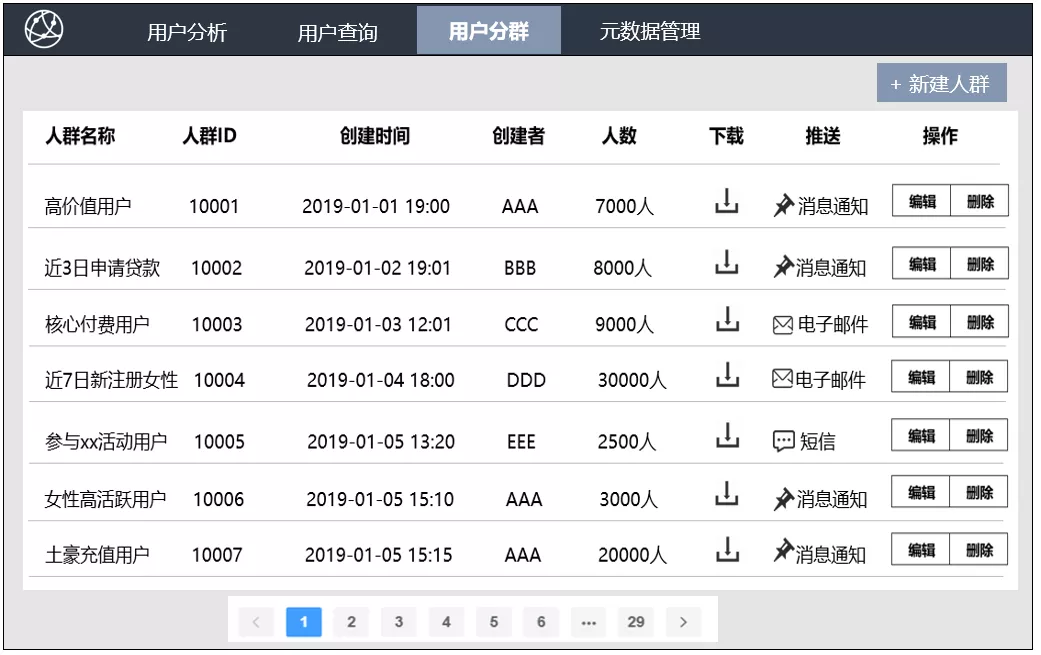Click the 人群名称 column header

80,135
